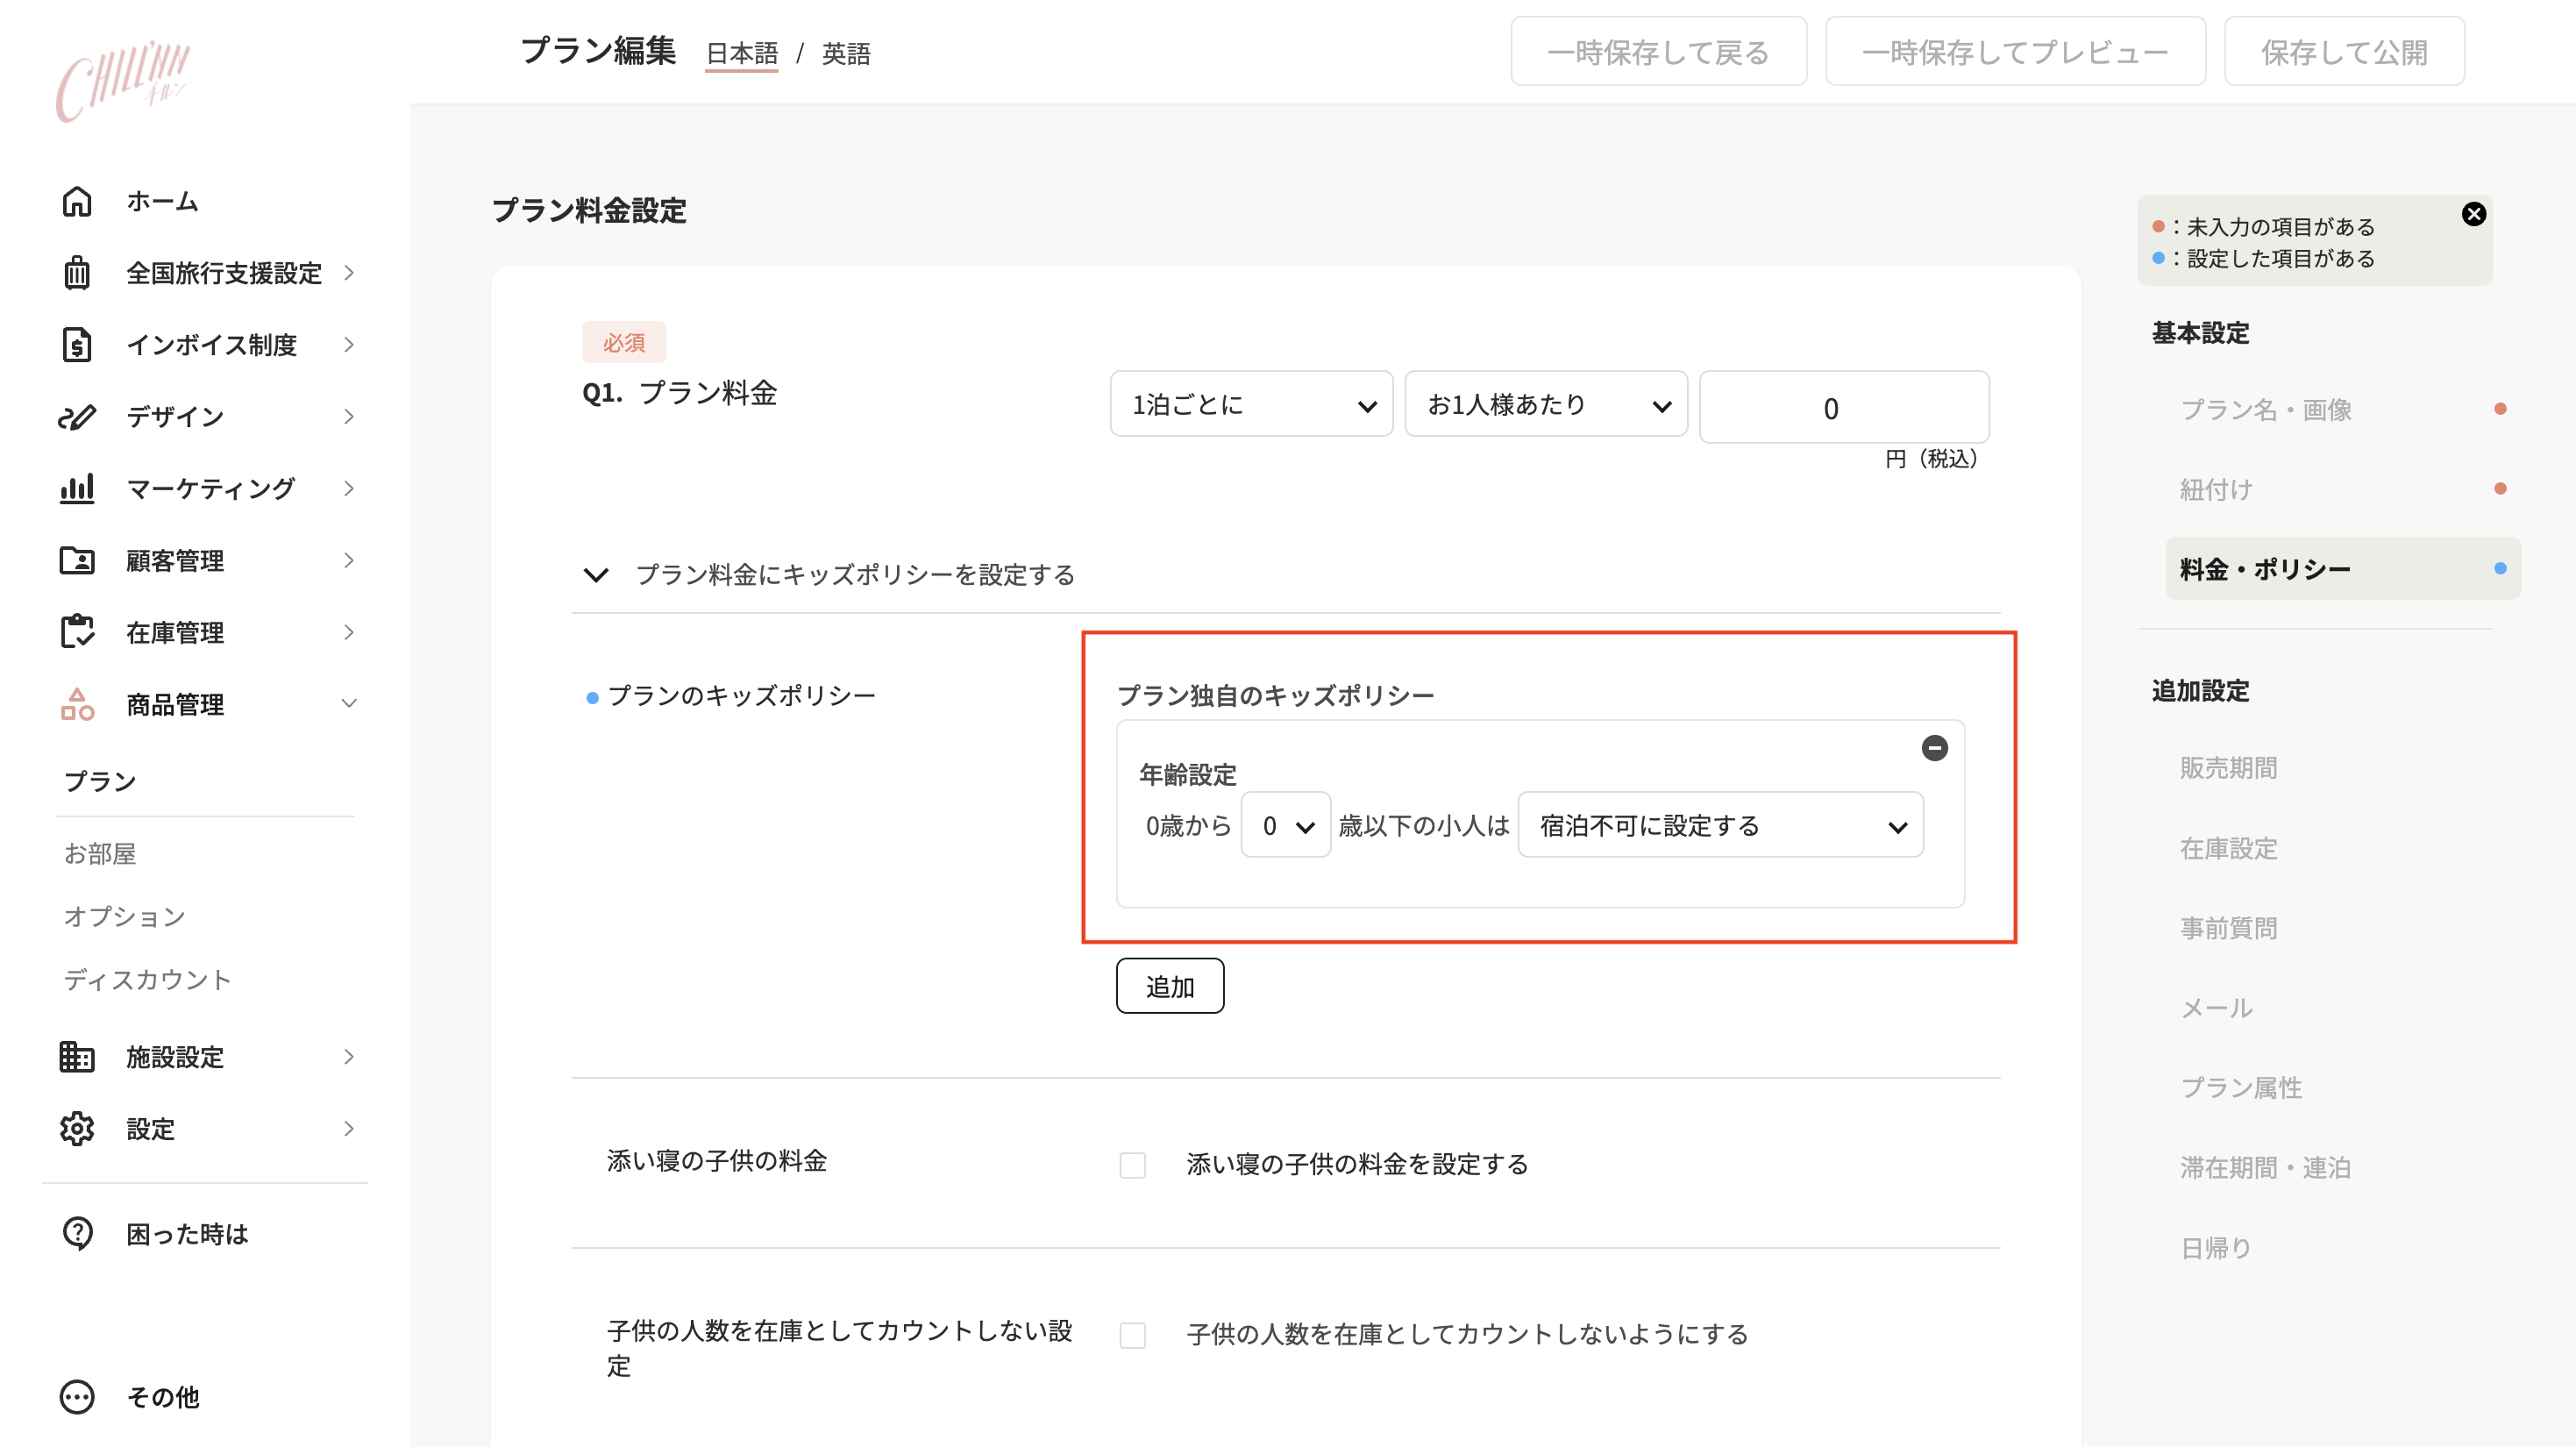Select the 商品管理 shapes icon

(77, 704)
